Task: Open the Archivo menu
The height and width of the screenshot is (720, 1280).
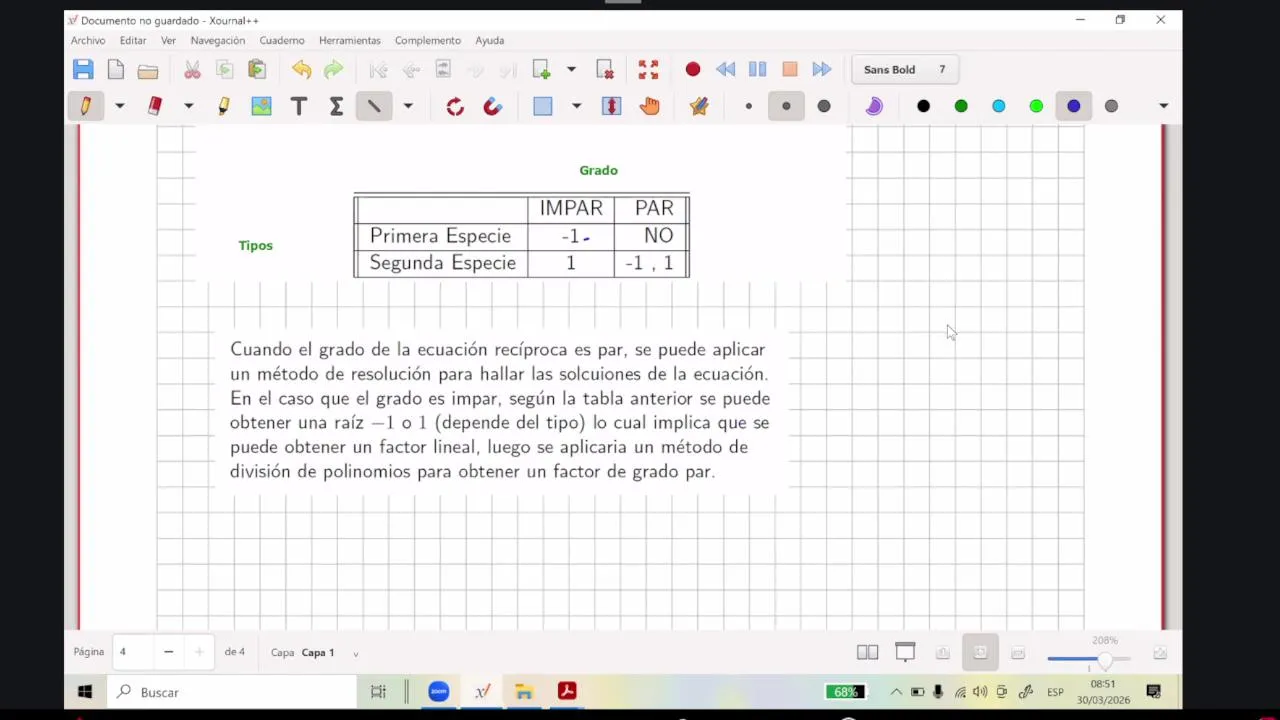Action: click(x=88, y=41)
